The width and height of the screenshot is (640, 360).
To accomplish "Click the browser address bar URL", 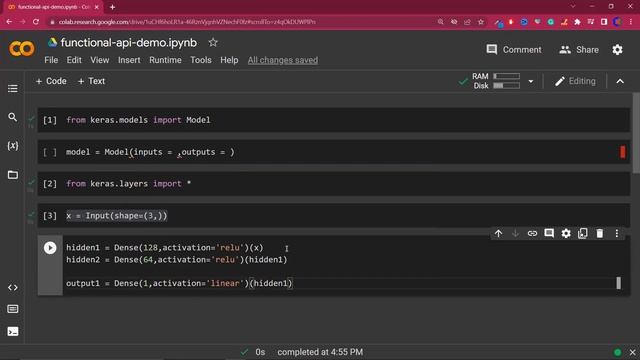I will 187,22.
